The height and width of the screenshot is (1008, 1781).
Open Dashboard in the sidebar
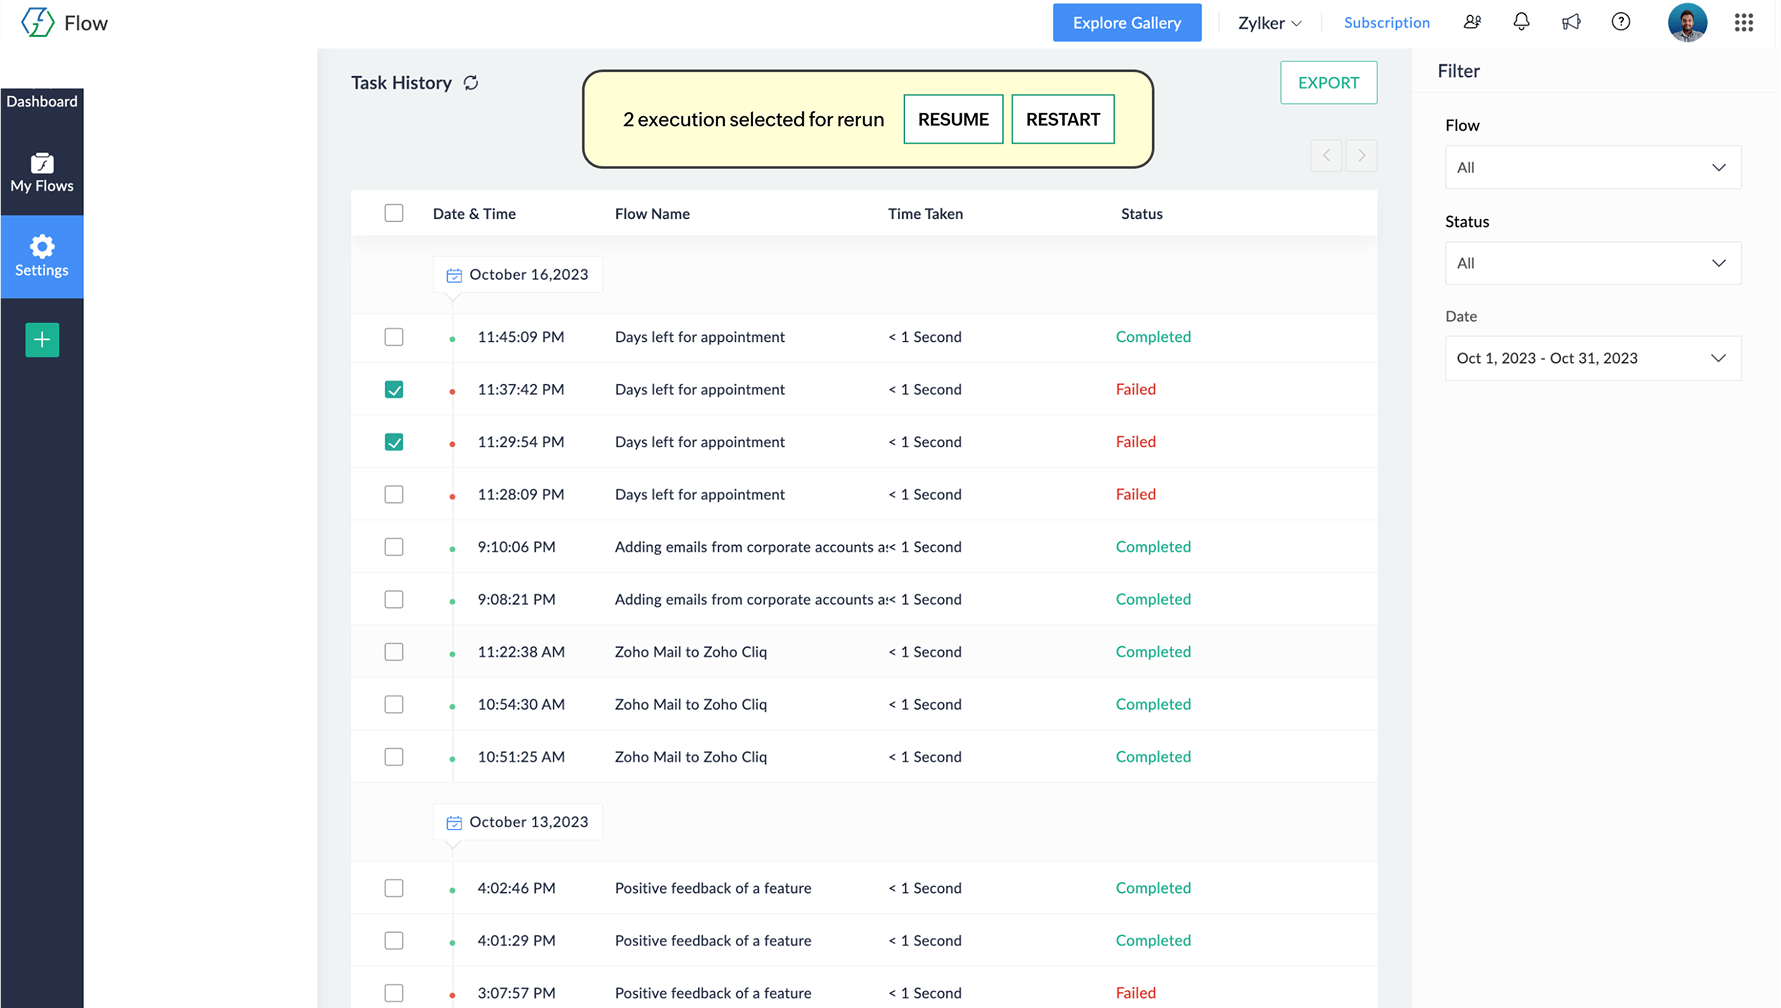[42, 101]
